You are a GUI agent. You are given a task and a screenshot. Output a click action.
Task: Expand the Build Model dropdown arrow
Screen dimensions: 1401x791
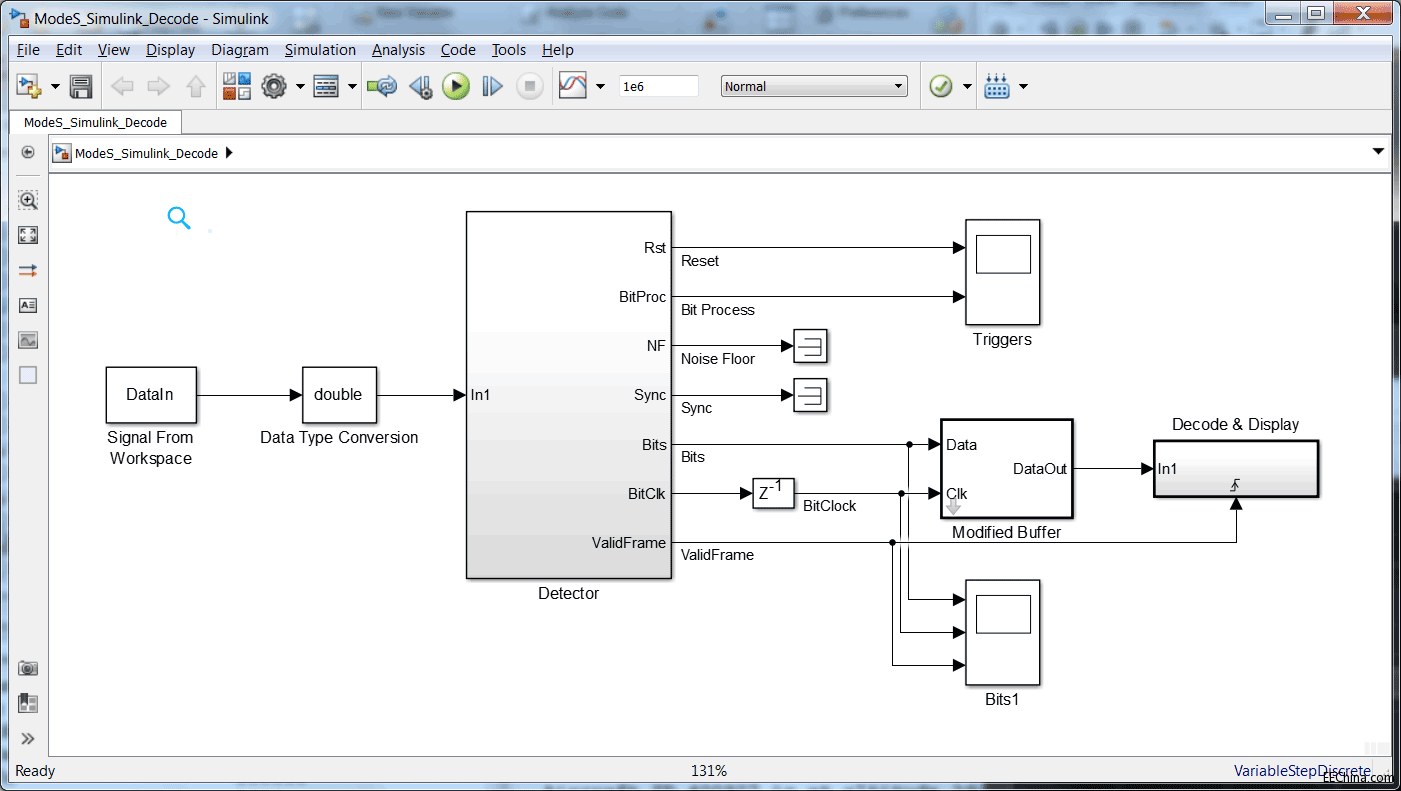click(1023, 87)
